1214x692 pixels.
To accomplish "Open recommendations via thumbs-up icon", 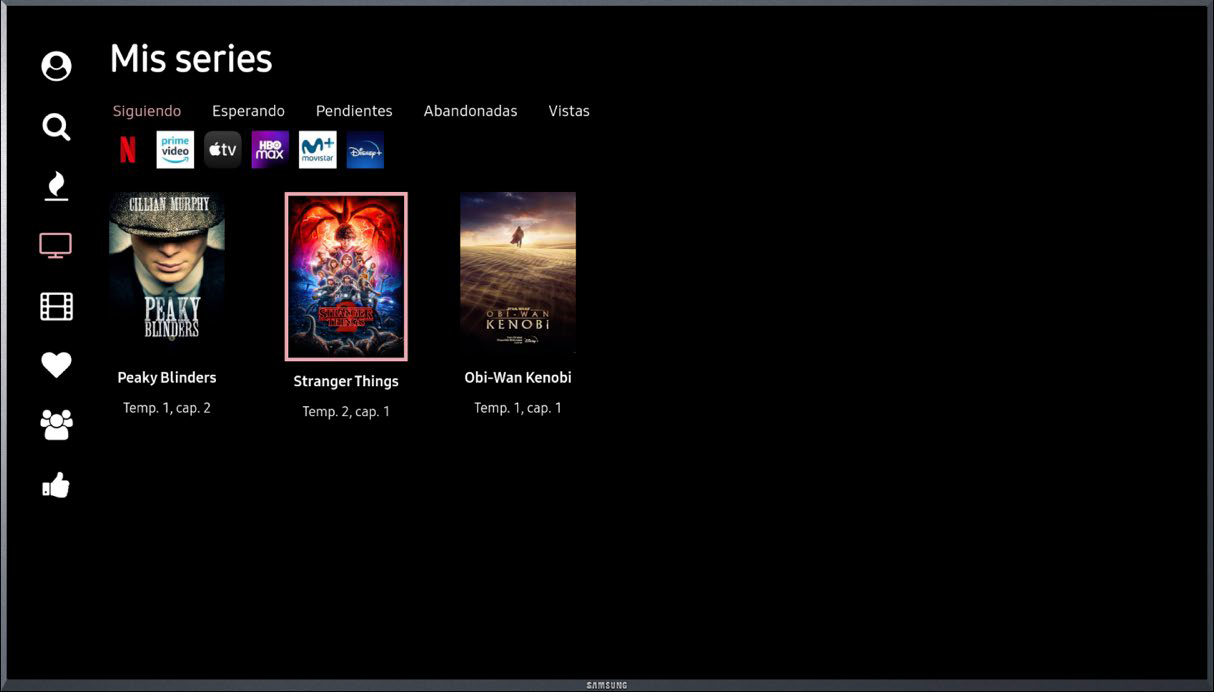I will pos(56,485).
